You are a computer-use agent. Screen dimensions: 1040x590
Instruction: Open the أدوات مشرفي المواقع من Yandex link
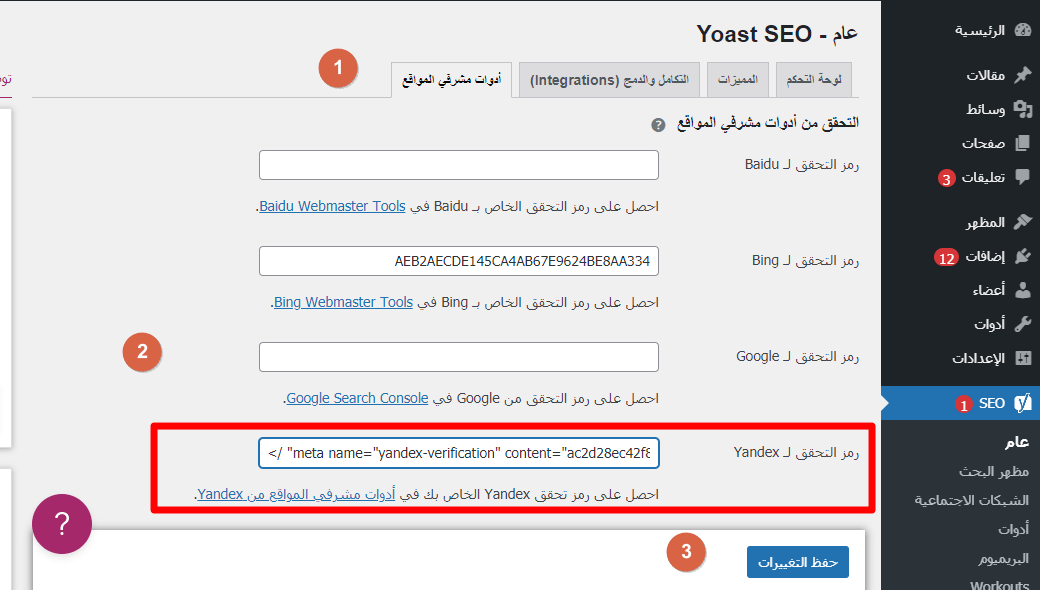point(296,495)
